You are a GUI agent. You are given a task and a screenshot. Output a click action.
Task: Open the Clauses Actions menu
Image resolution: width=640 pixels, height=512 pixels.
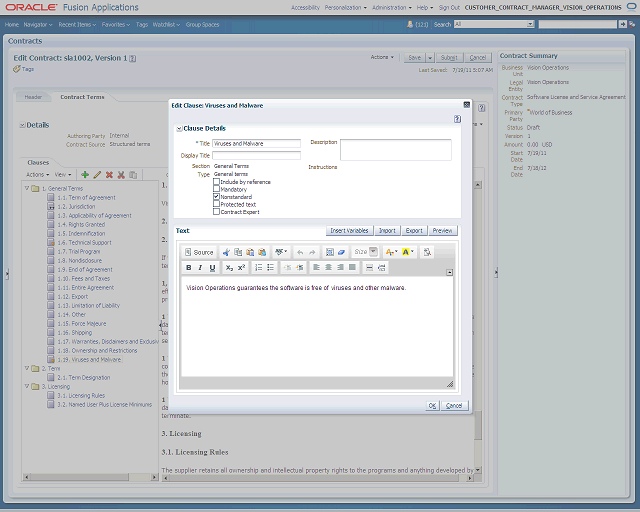coord(38,175)
